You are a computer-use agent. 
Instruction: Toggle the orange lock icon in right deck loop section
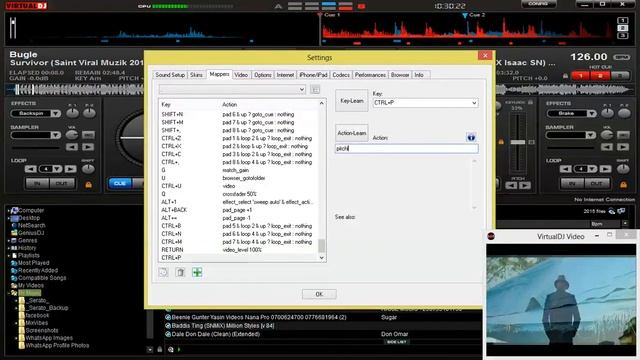(623, 184)
